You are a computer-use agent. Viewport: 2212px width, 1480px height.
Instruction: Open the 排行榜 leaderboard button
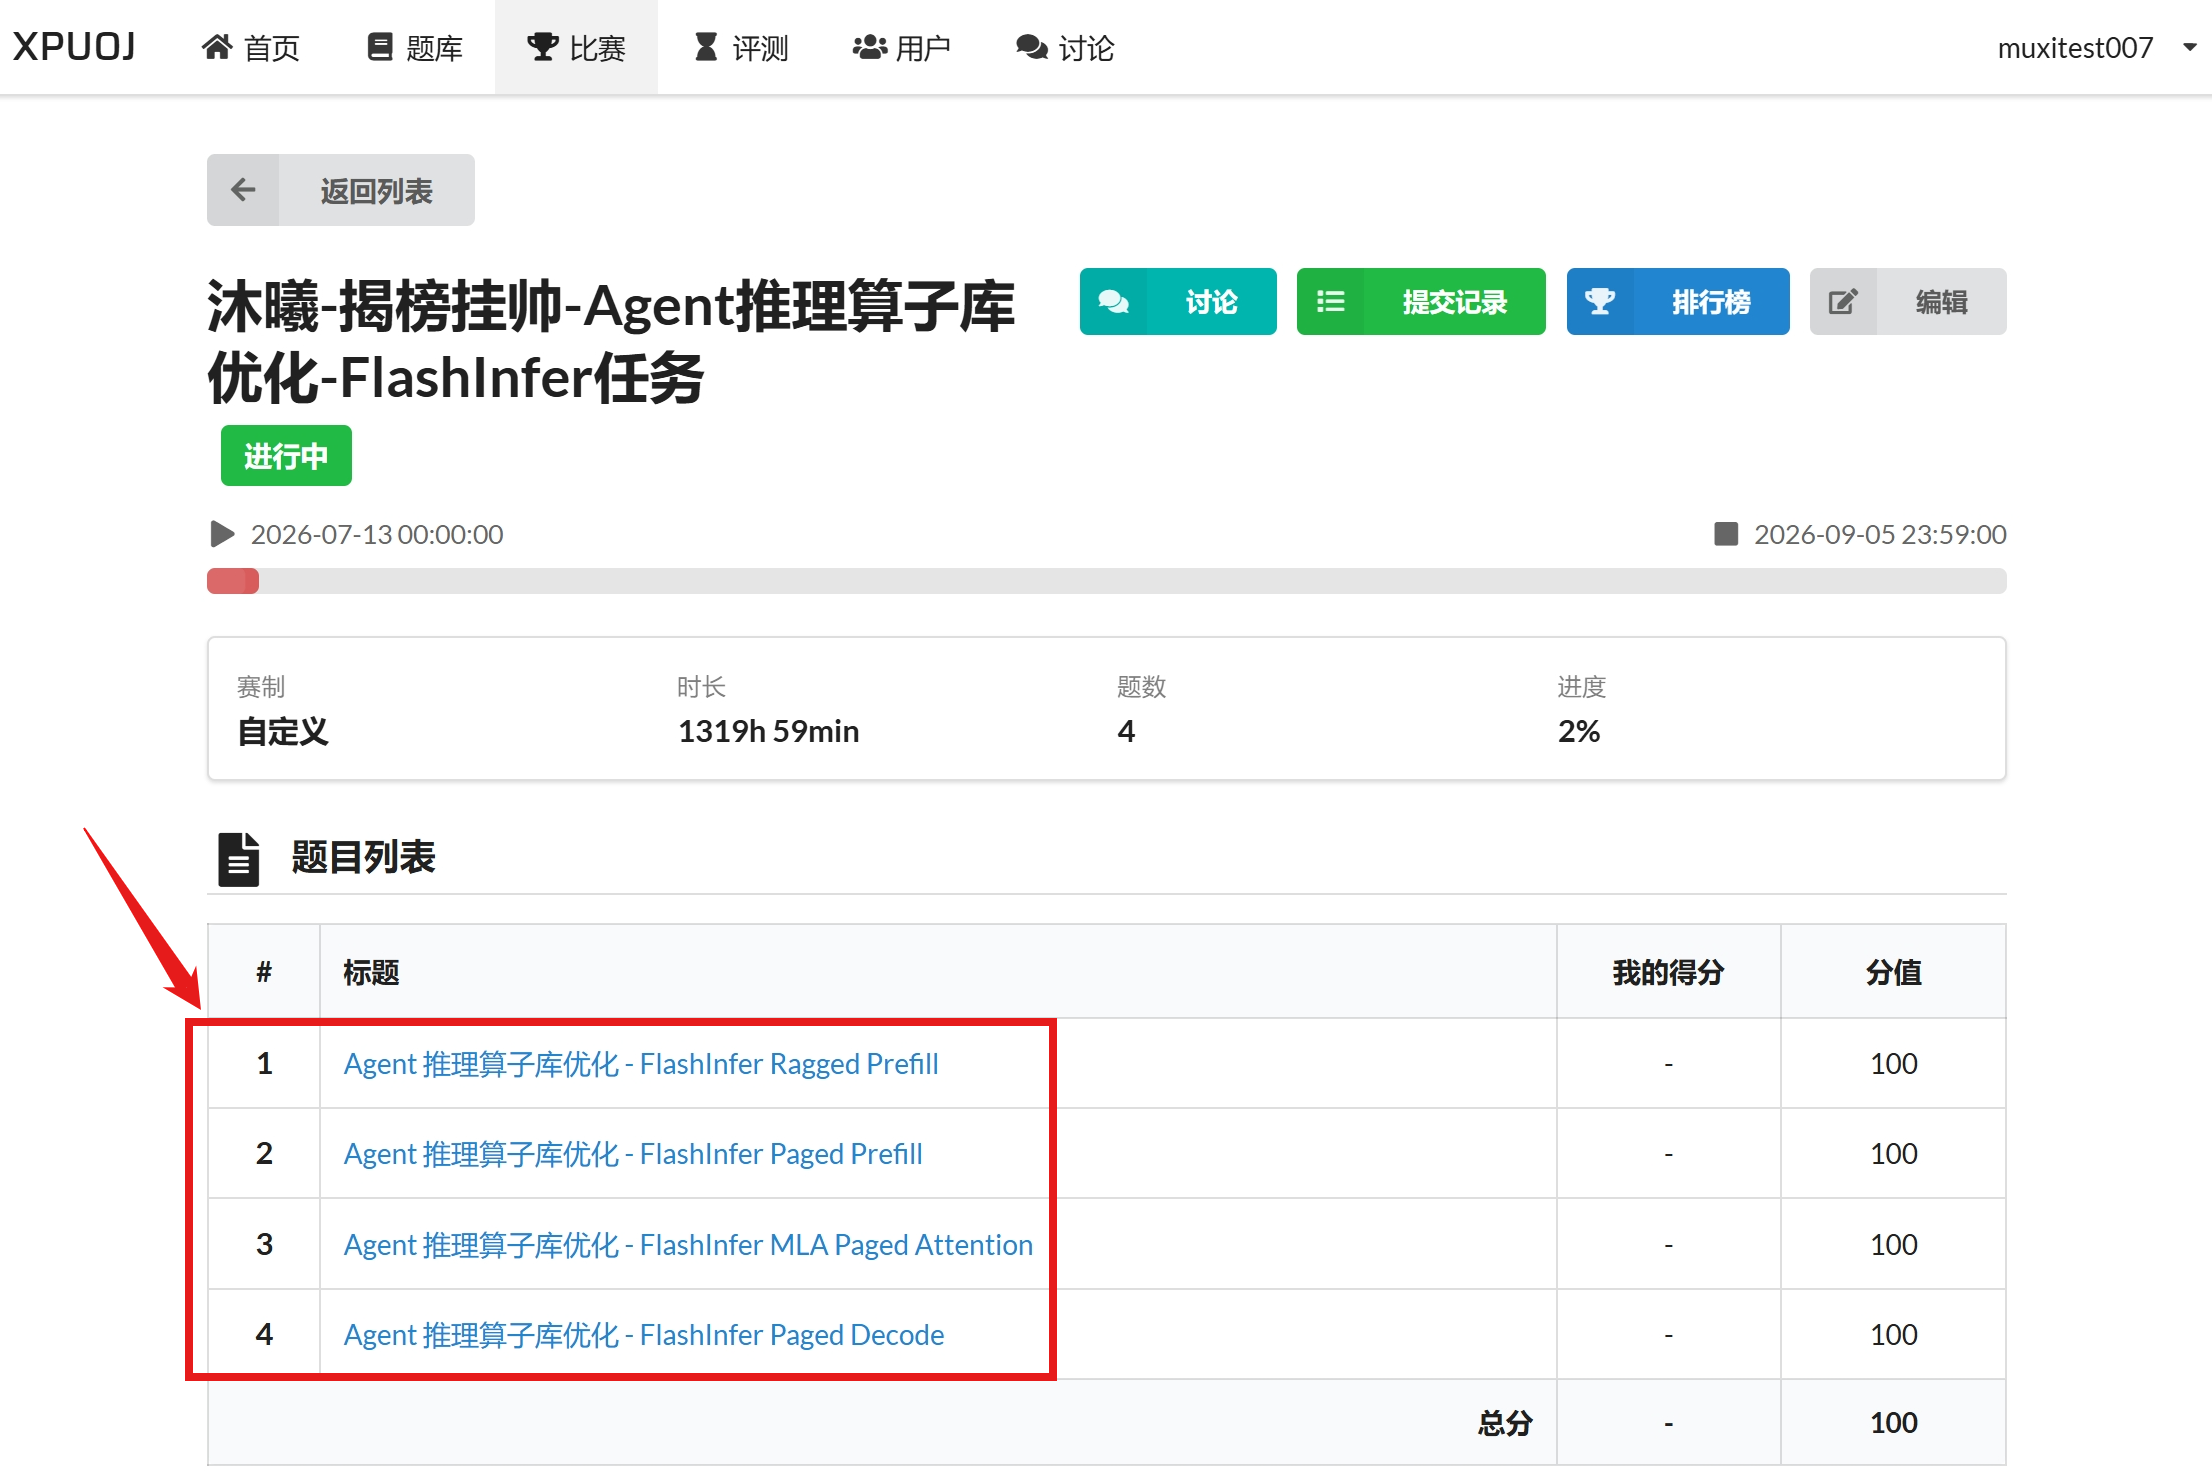[x=1678, y=301]
